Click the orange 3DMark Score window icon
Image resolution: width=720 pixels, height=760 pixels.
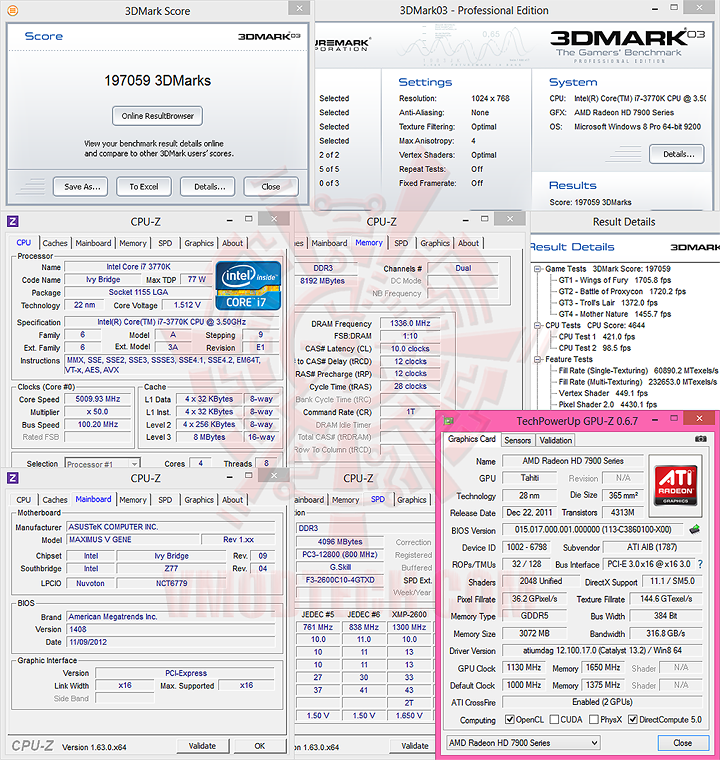click(13, 10)
